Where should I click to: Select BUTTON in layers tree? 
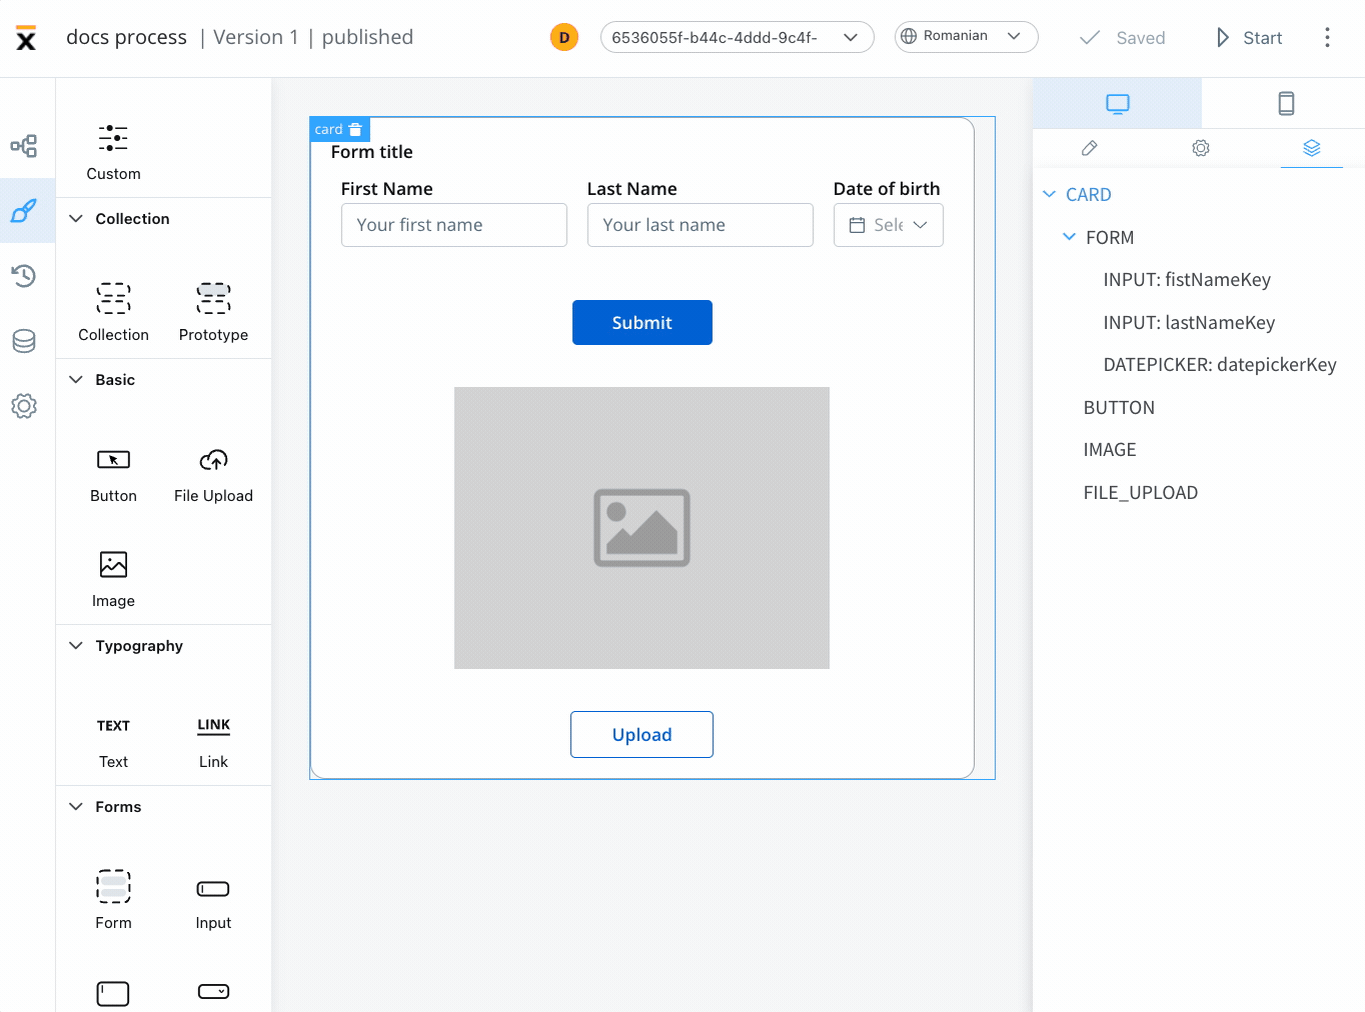(x=1119, y=408)
